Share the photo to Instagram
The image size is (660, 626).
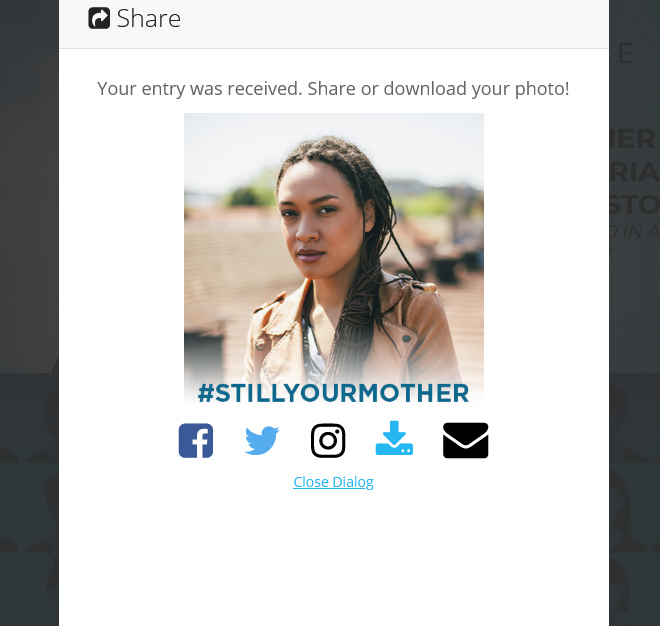(328, 440)
